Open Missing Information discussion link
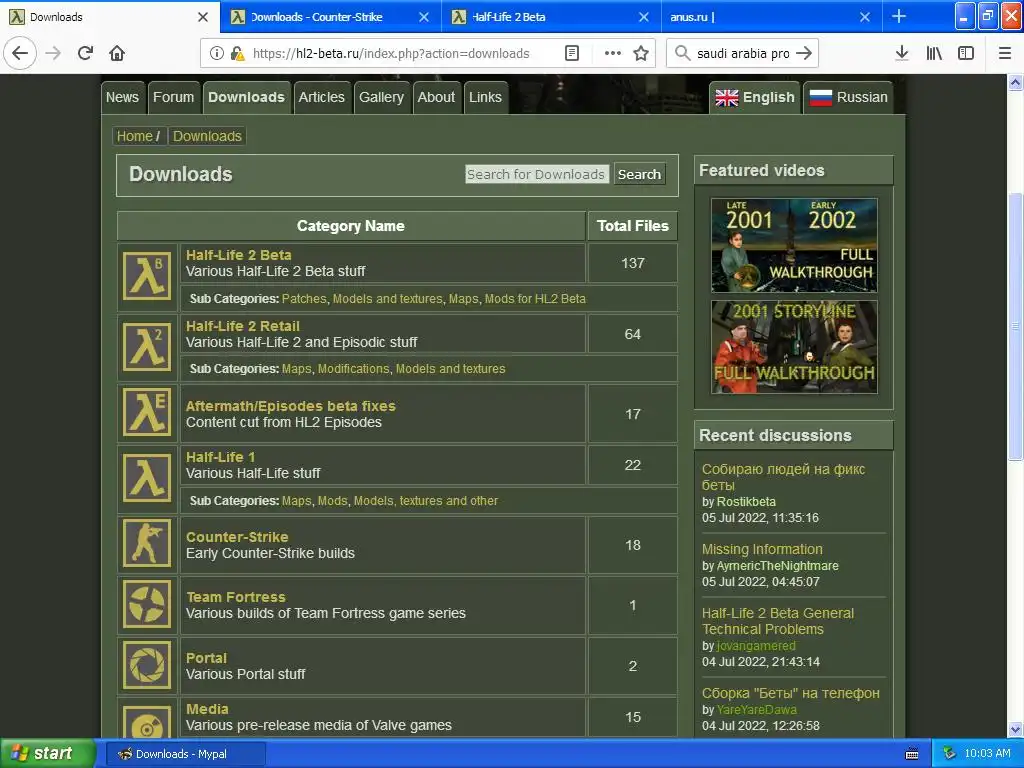Screen dimensions: 1024x768 point(762,549)
